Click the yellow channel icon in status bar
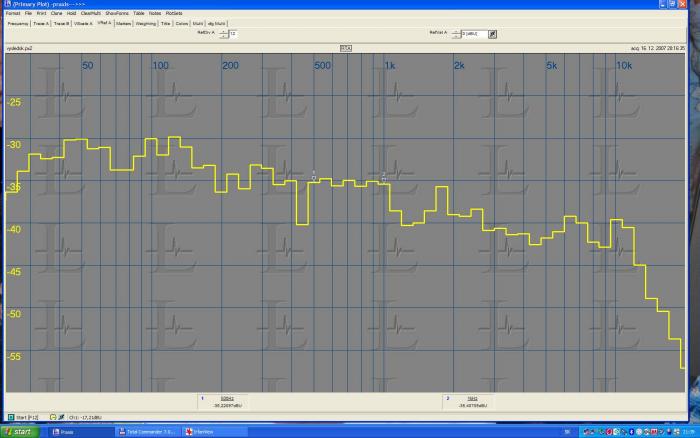 tap(52, 415)
